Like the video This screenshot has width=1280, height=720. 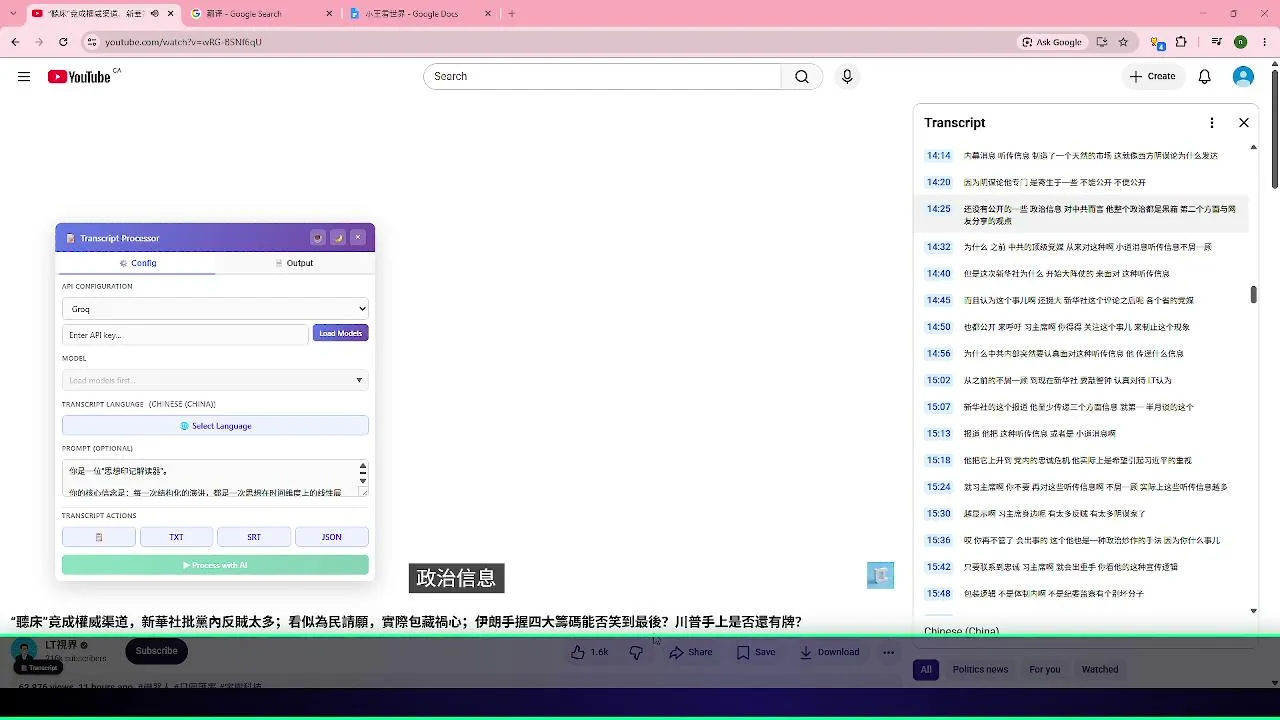(x=589, y=652)
